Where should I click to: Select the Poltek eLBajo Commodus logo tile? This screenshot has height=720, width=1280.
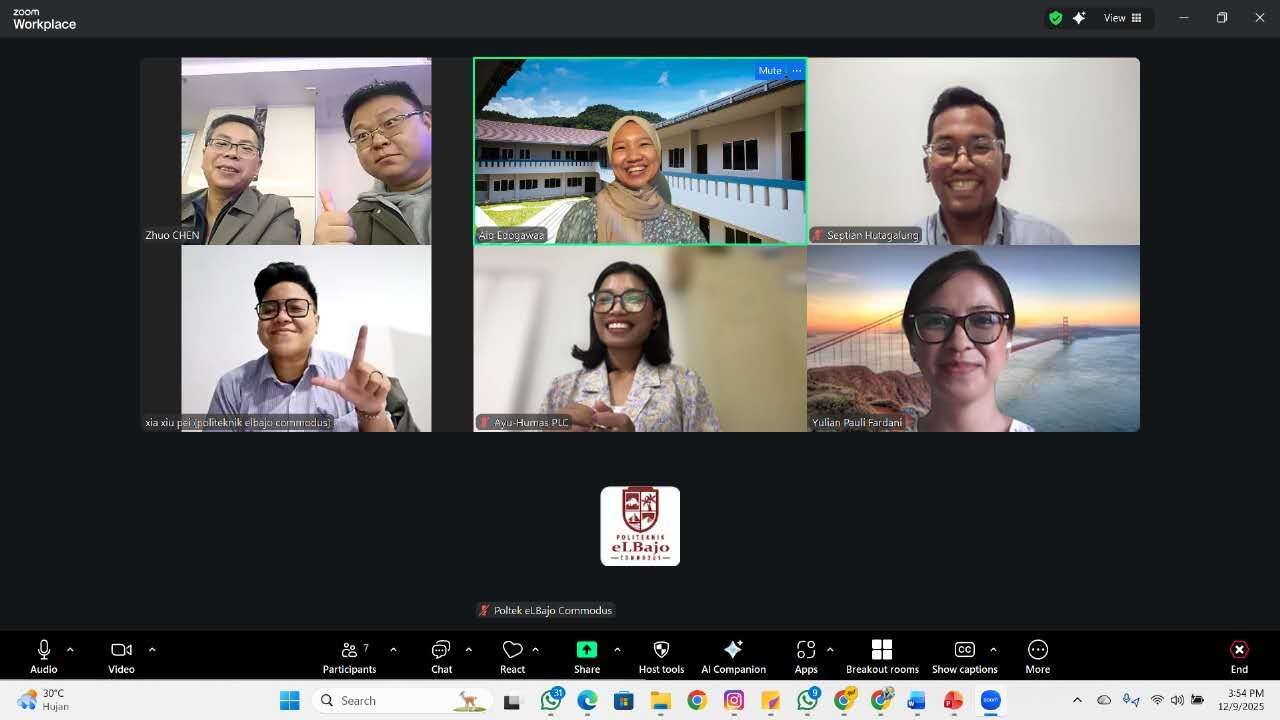[640, 526]
